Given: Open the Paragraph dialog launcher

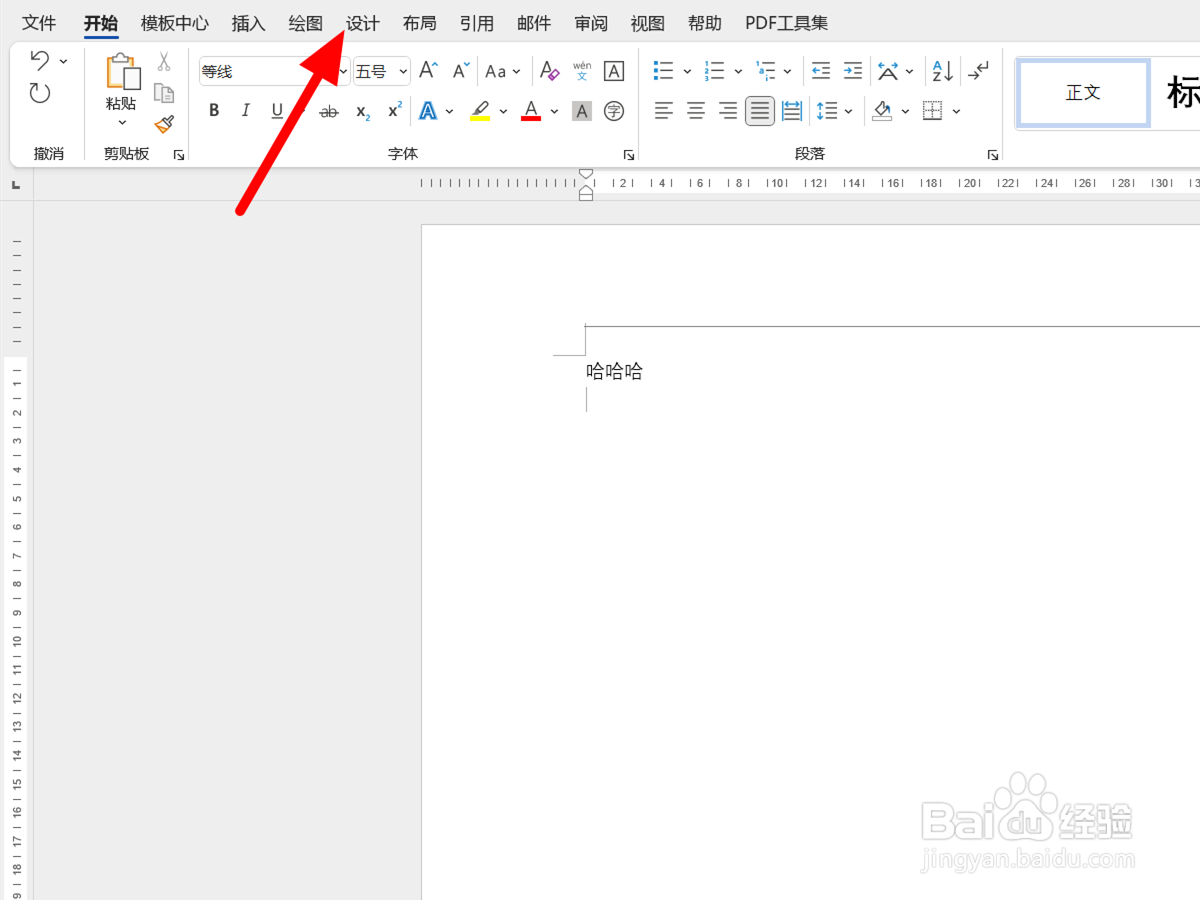Looking at the screenshot, I should pyautogui.click(x=993, y=155).
